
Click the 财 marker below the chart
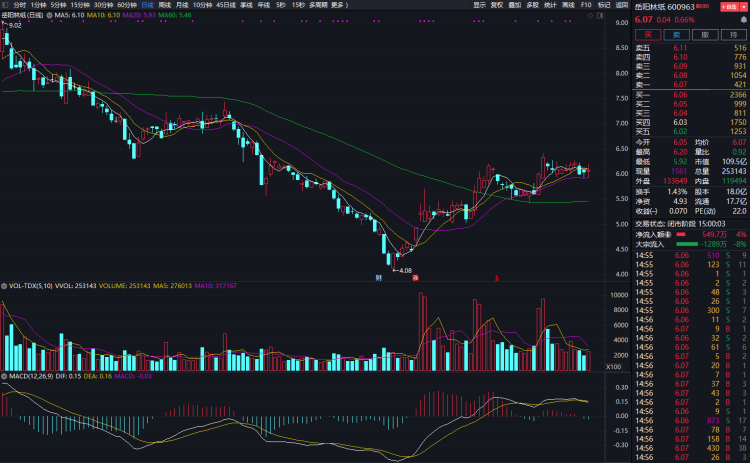coord(379,277)
